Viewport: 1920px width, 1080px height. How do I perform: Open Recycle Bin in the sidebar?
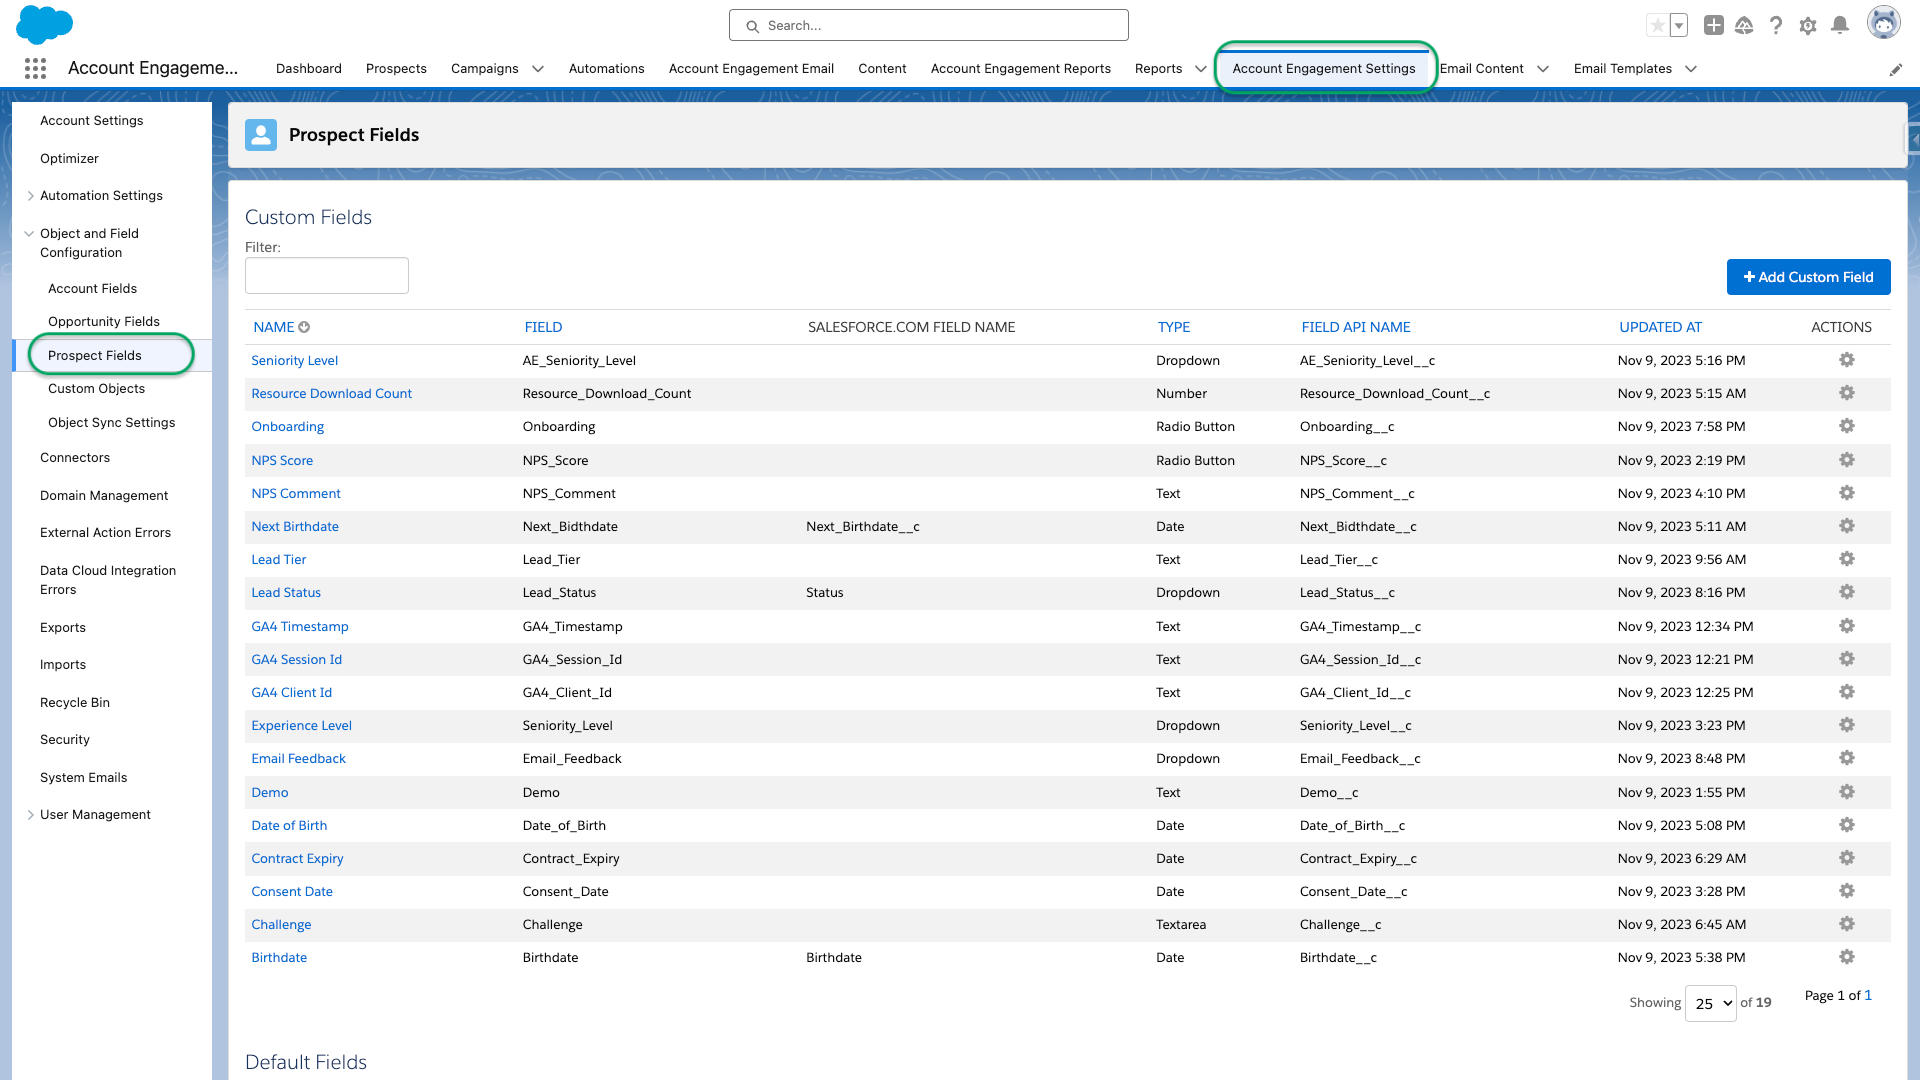click(75, 703)
